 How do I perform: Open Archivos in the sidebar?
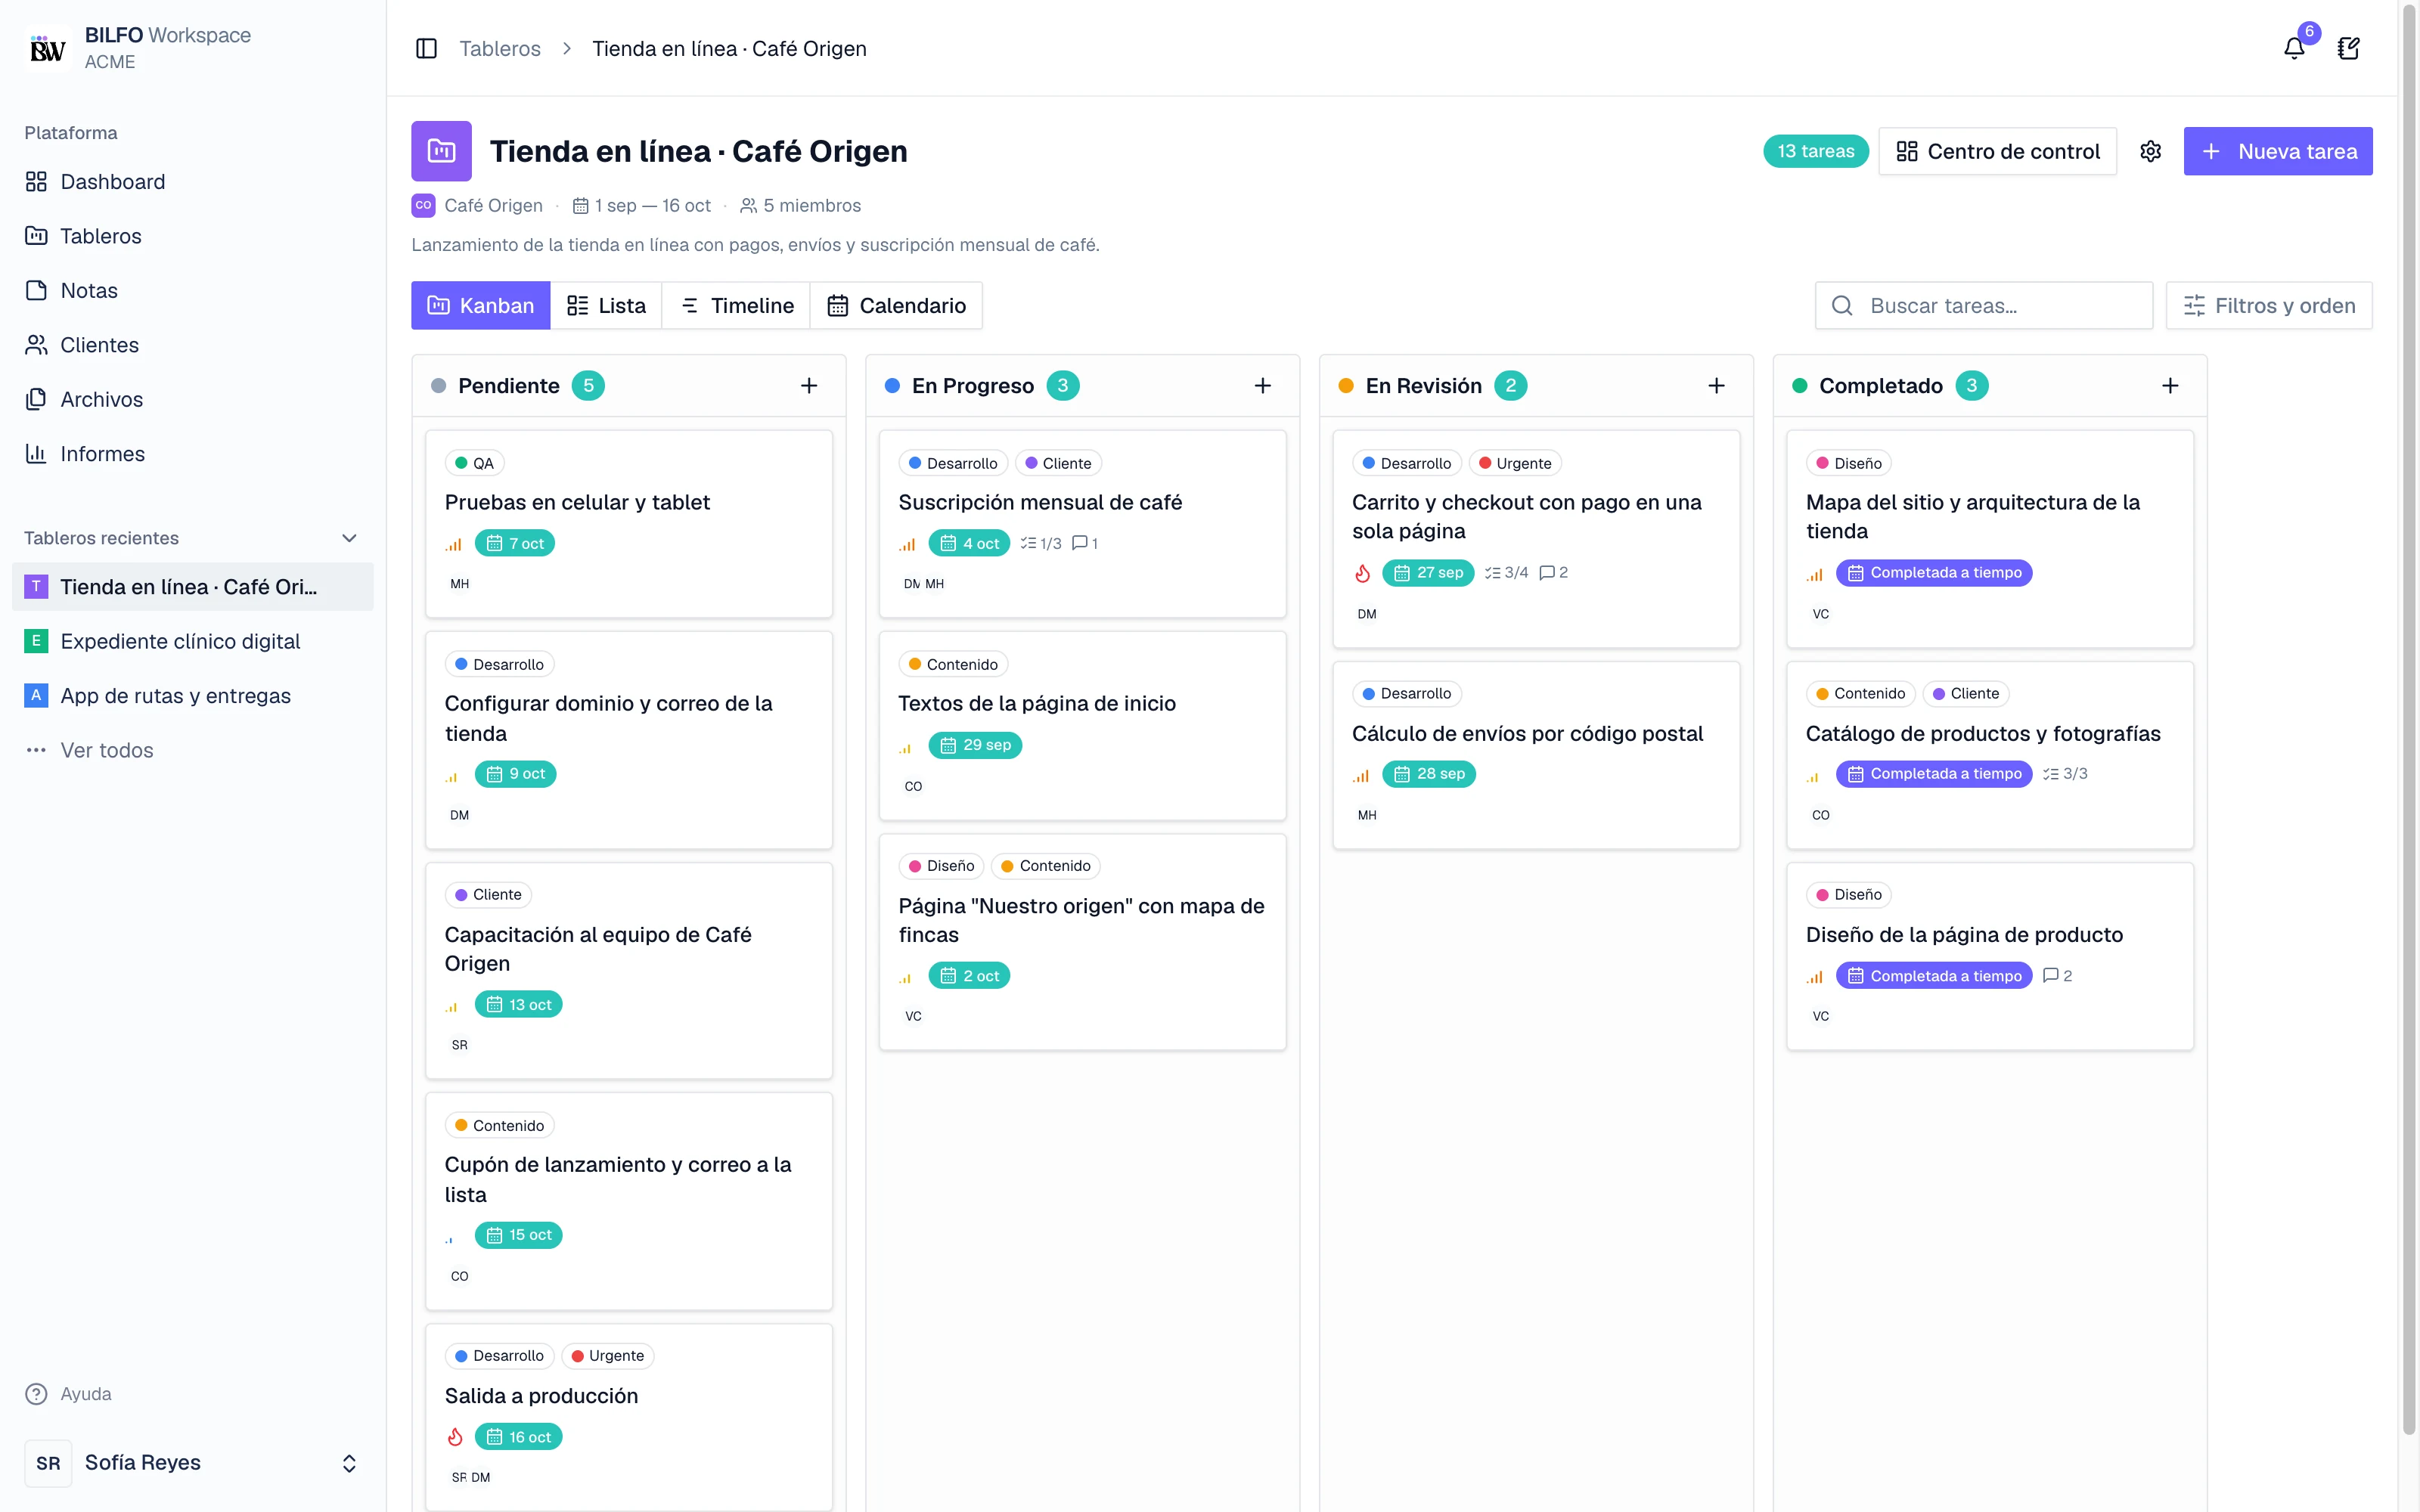192,399
